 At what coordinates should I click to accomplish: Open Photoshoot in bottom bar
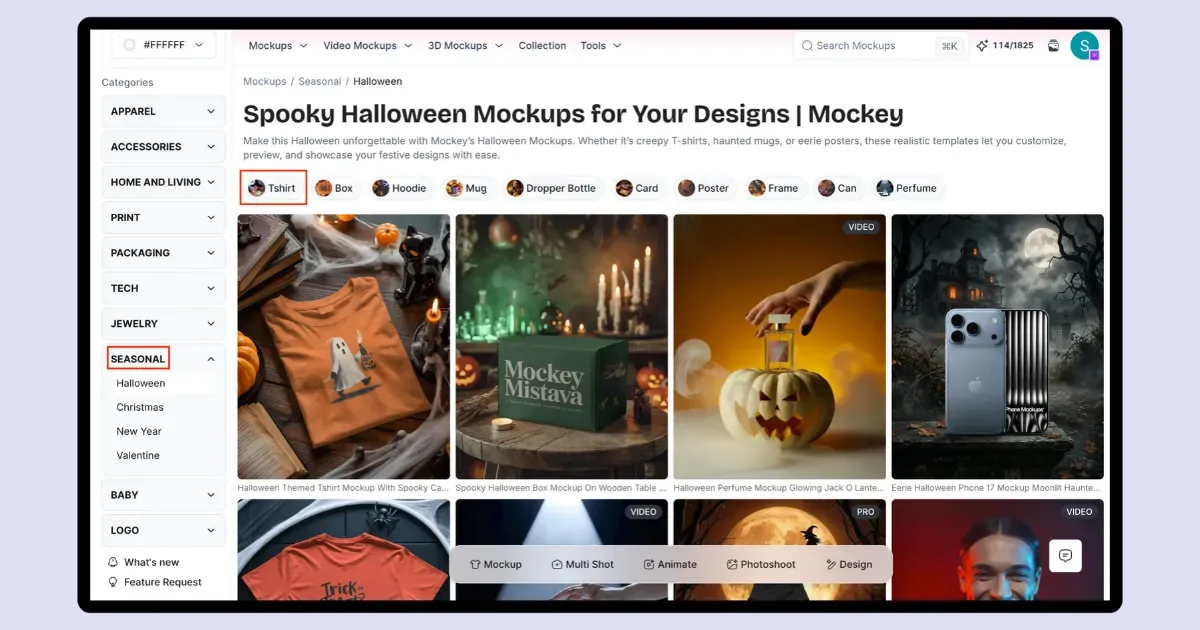click(x=761, y=564)
